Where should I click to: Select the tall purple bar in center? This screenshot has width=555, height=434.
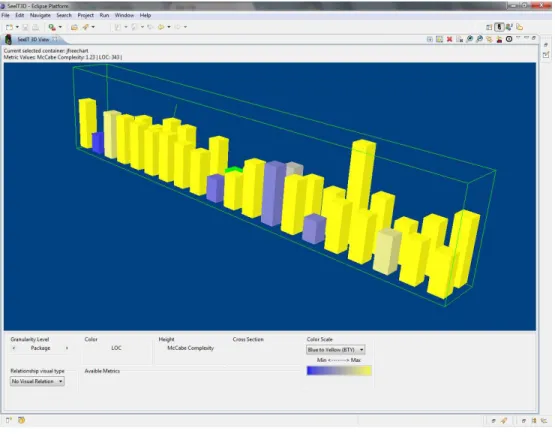click(x=273, y=193)
